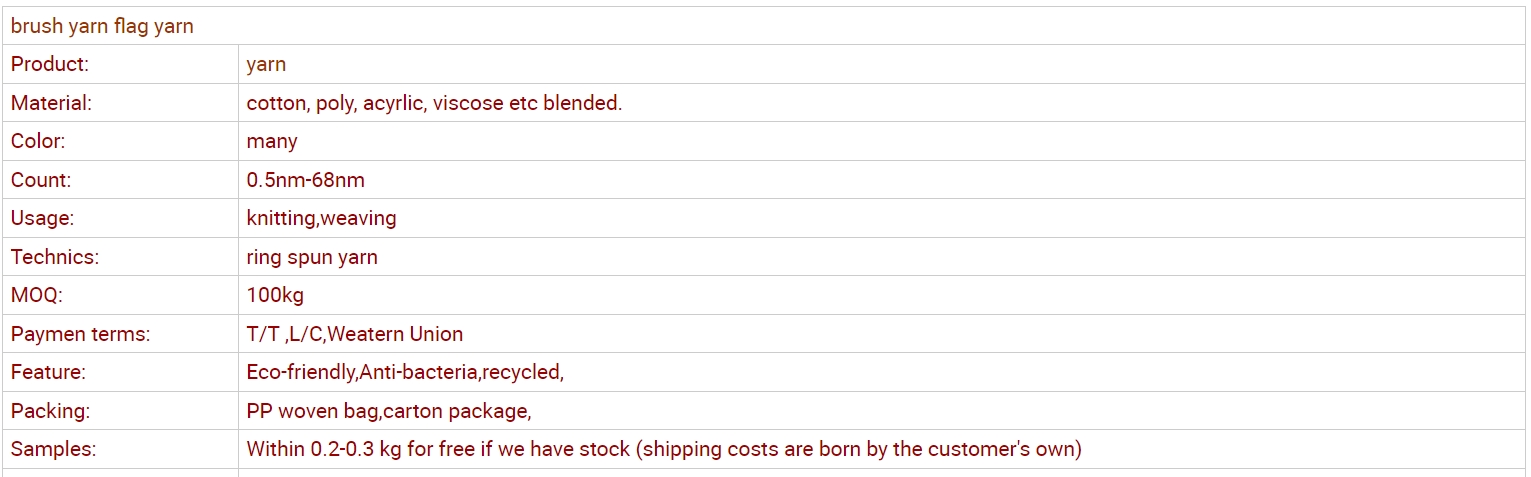Click the 'Eco-friendly,Anti-bacteria,recycled' feature text
The width and height of the screenshot is (1531, 477).
pyautogui.click(x=405, y=372)
